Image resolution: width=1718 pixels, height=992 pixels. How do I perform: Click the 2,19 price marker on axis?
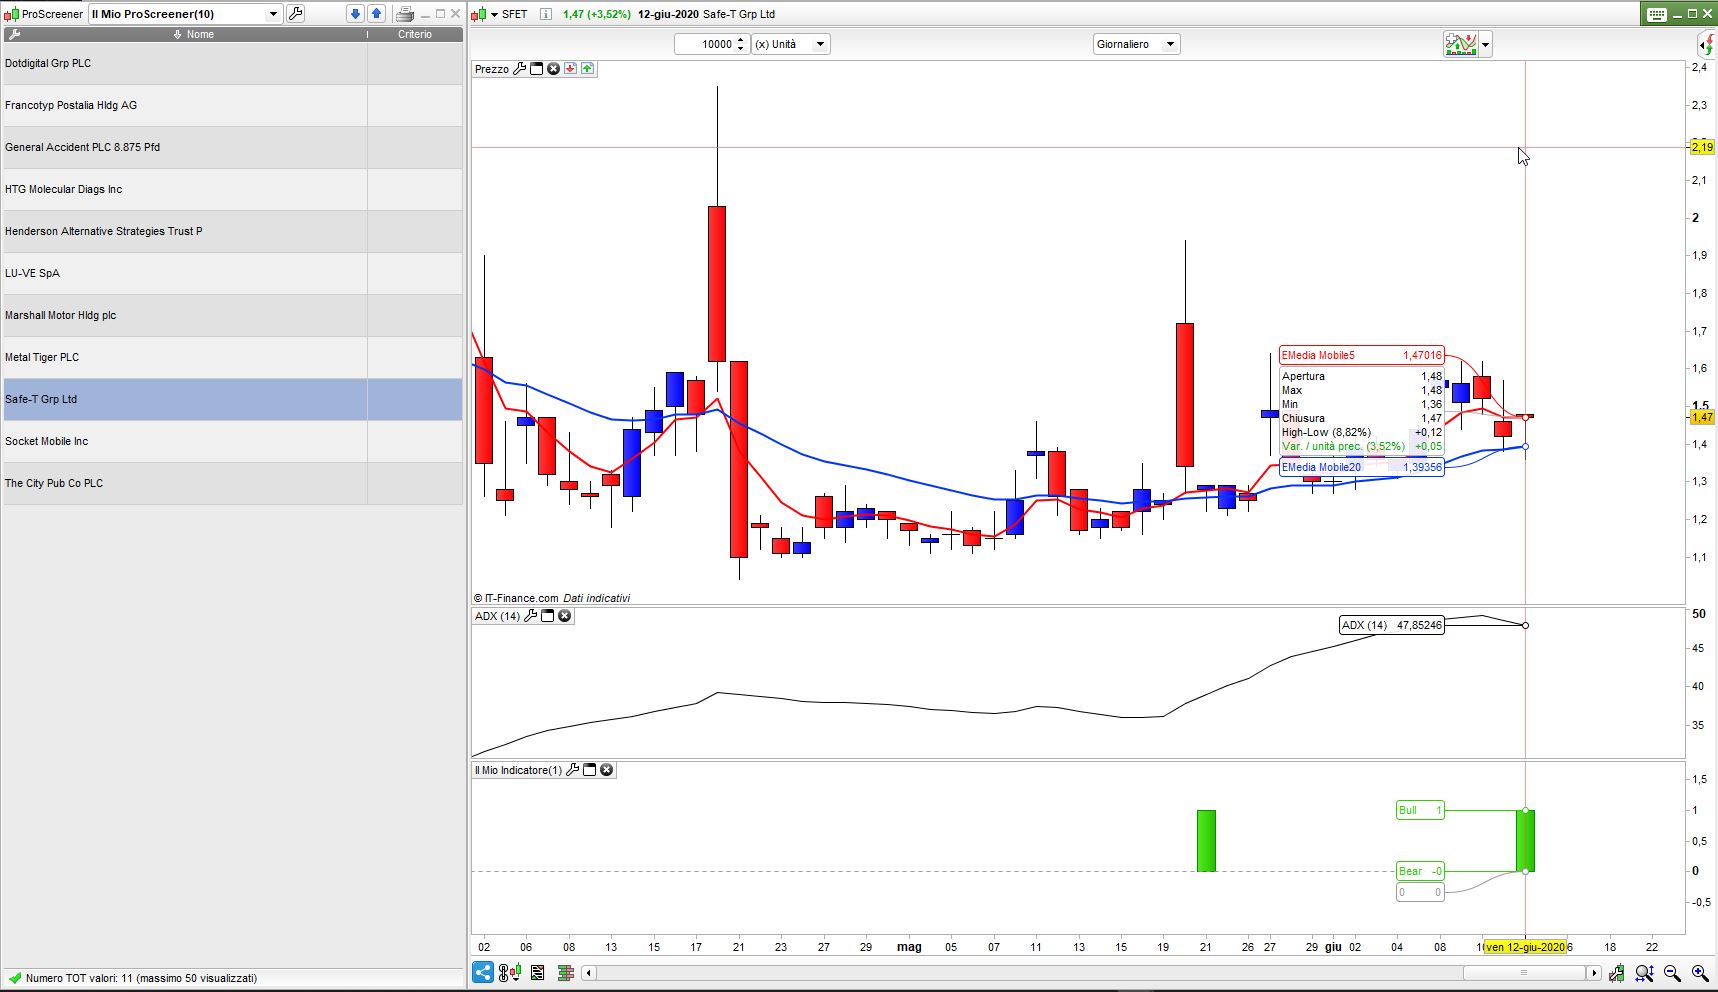(1702, 147)
